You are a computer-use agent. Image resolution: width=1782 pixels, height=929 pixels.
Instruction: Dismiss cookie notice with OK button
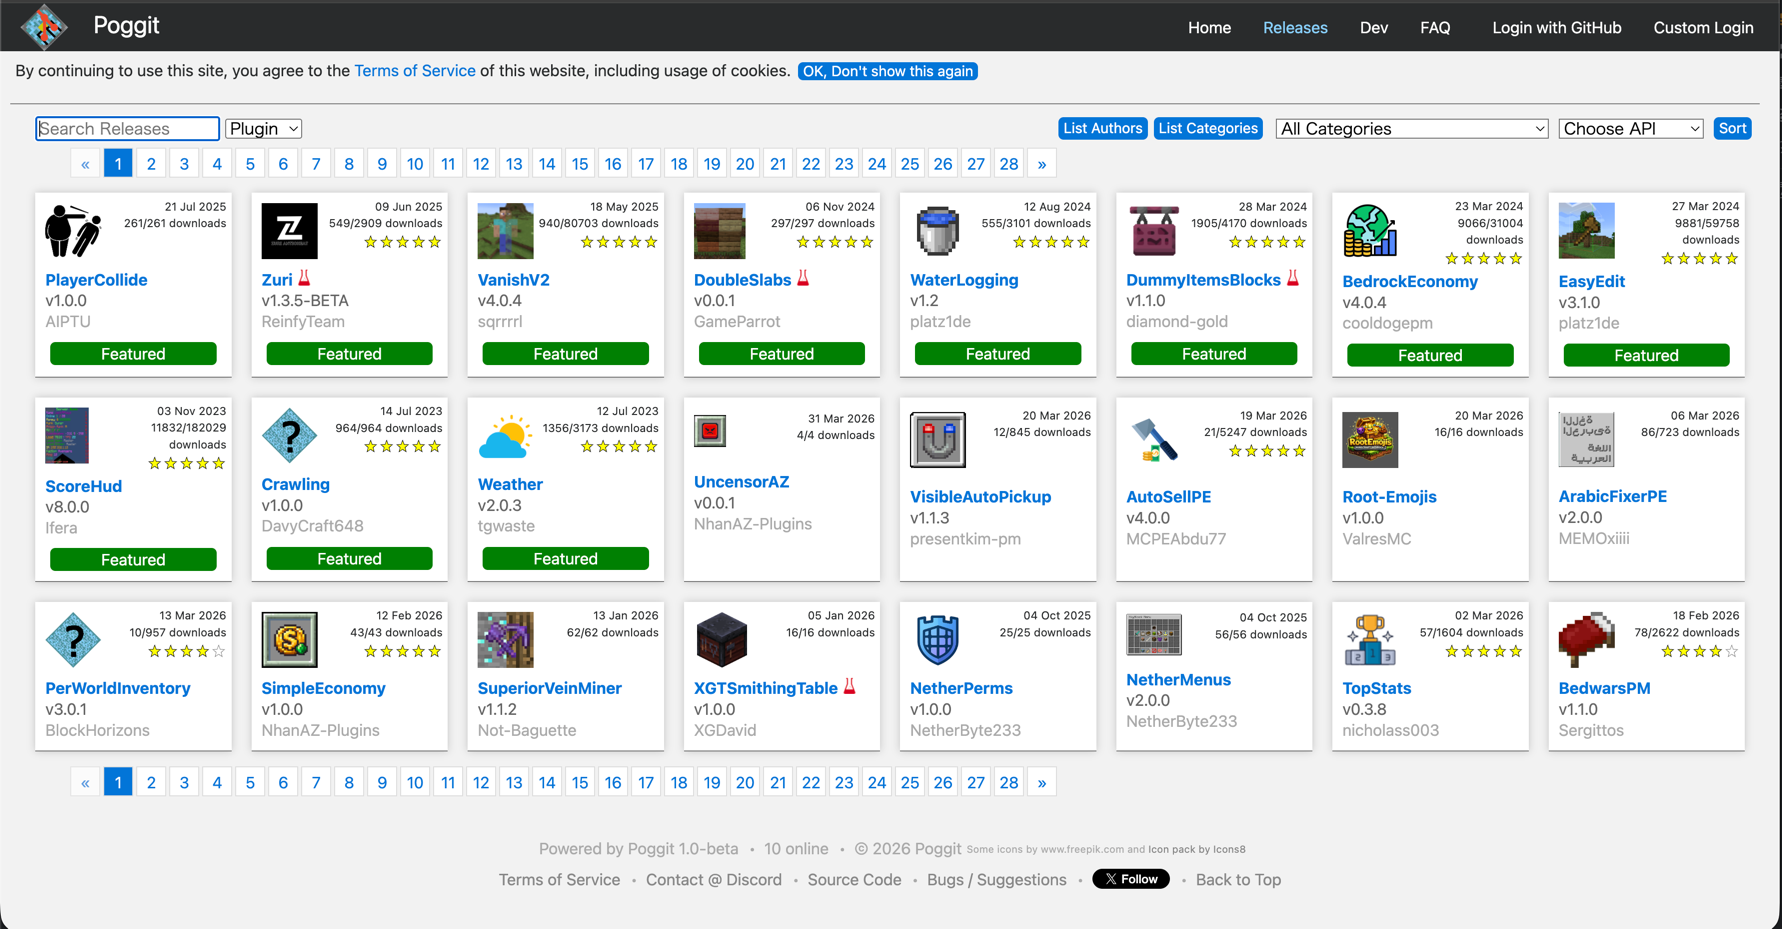coord(887,71)
